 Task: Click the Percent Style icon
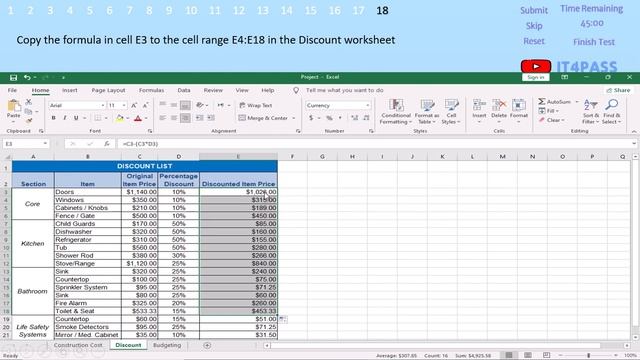[x=329, y=118]
